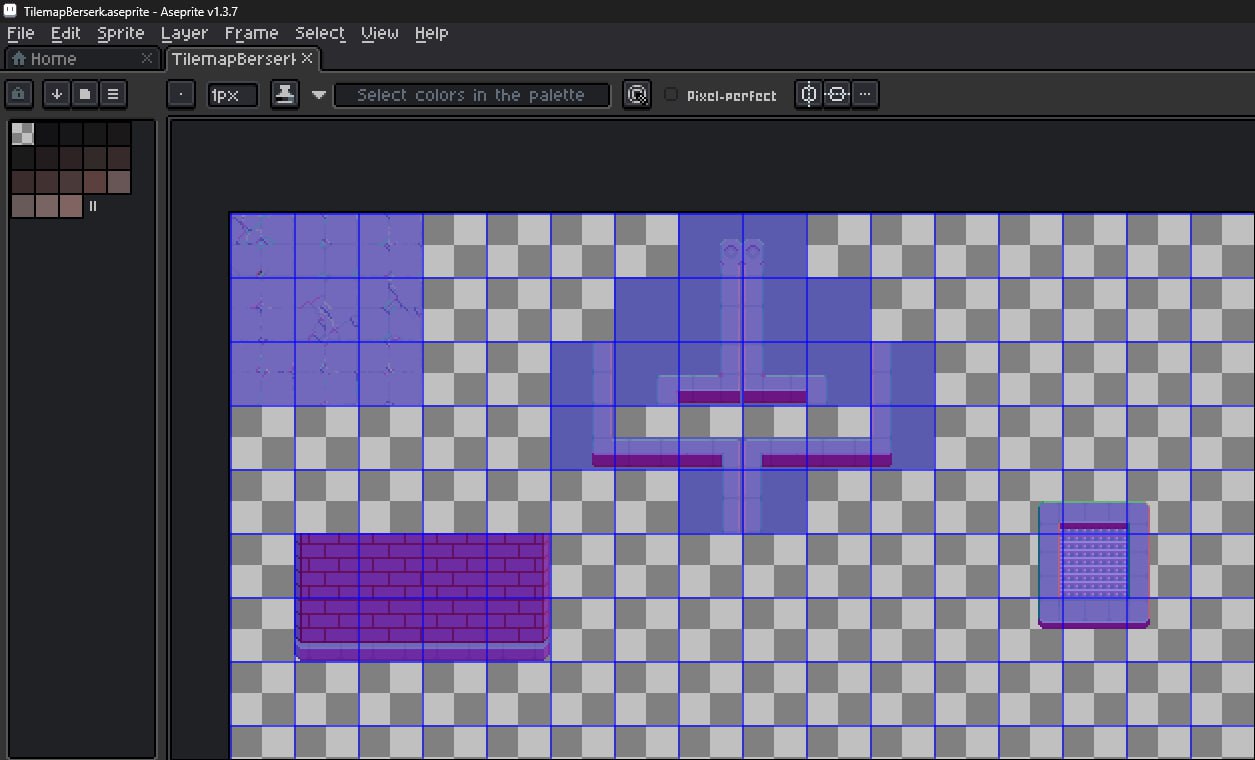1255x760 pixels.
Task: Click the 'Select colors in the palette' field
Action: point(471,95)
